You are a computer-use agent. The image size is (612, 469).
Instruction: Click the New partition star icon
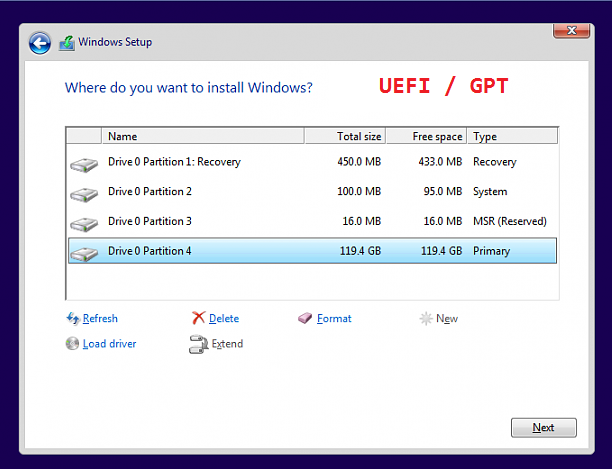click(426, 318)
